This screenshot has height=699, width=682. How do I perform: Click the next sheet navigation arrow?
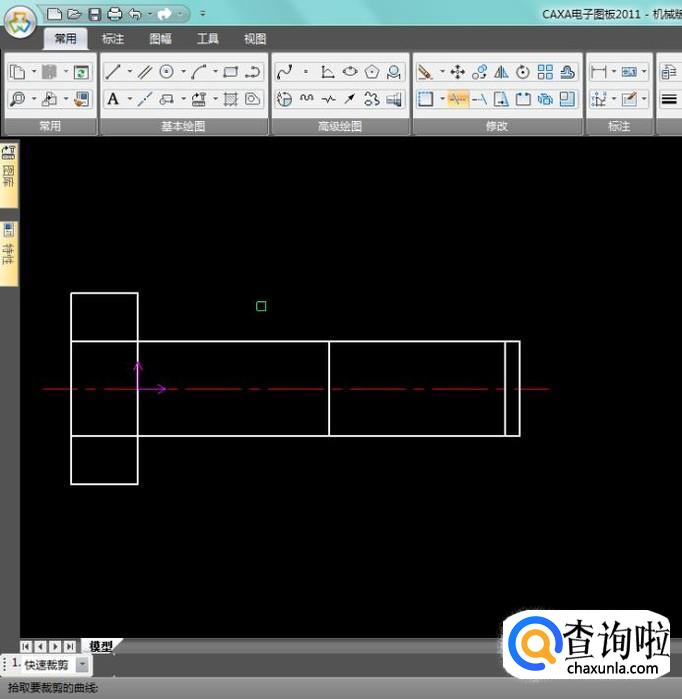click(x=55, y=646)
